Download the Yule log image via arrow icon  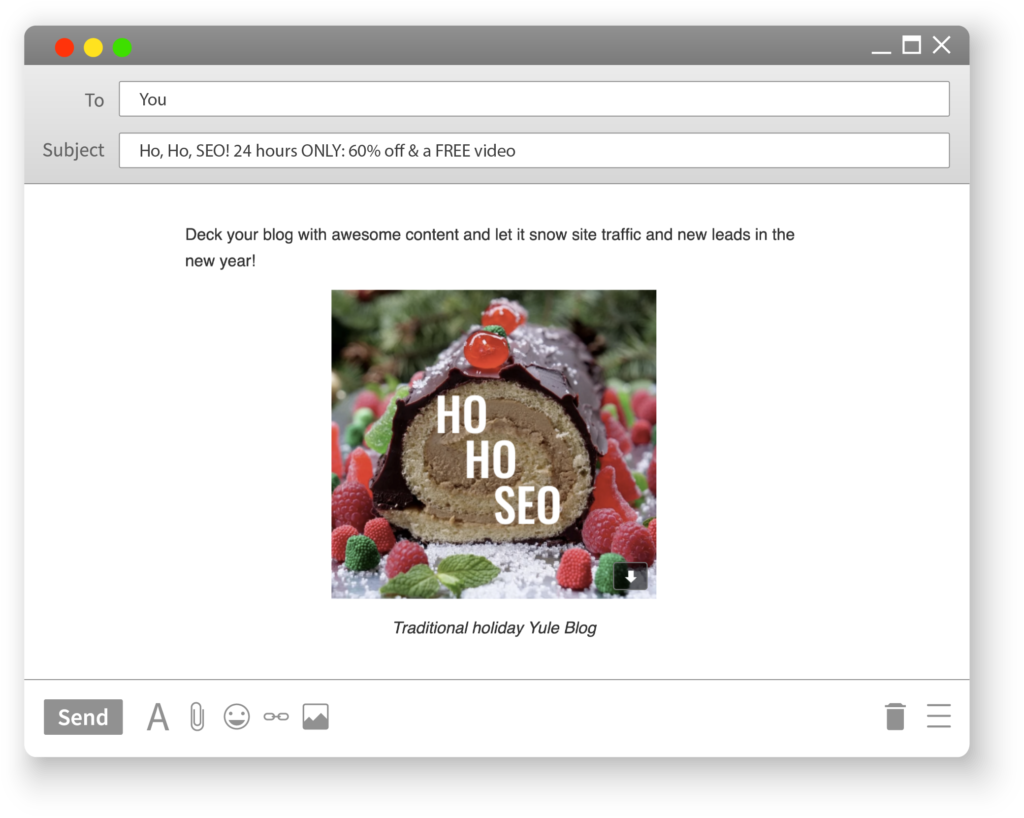pos(630,577)
